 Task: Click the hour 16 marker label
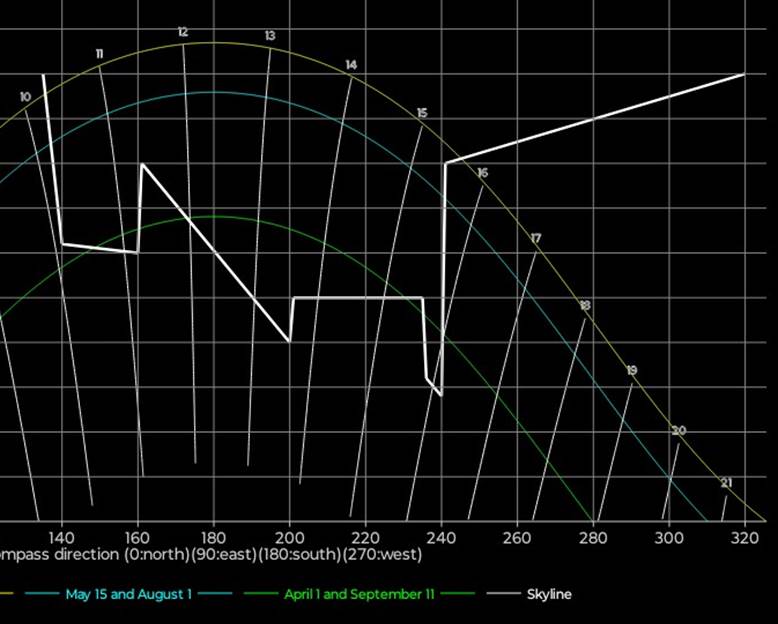coord(483,173)
